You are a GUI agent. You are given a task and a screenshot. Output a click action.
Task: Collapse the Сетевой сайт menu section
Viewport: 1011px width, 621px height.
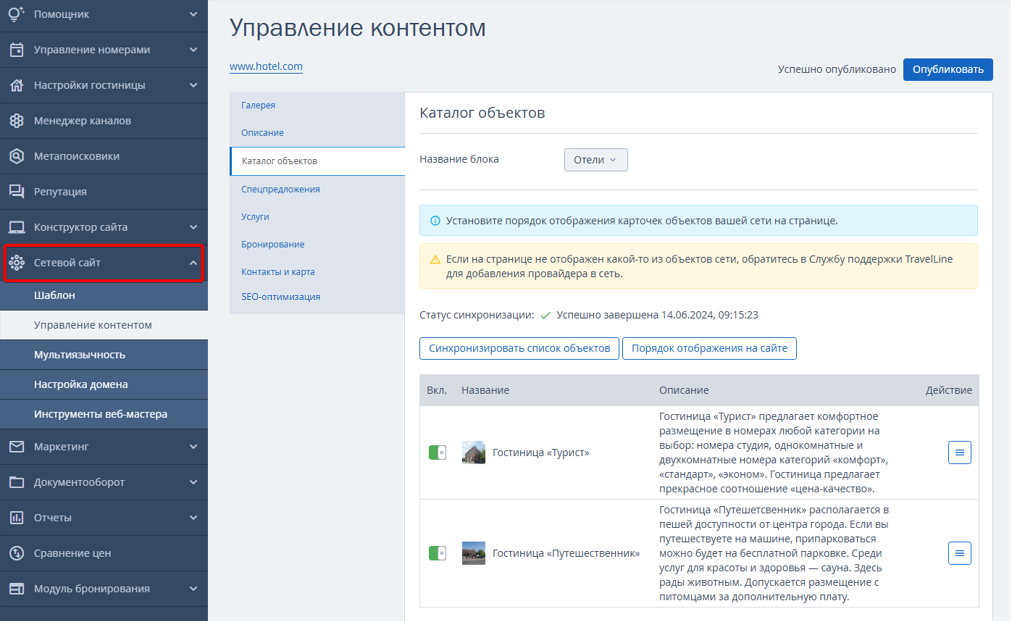193,262
